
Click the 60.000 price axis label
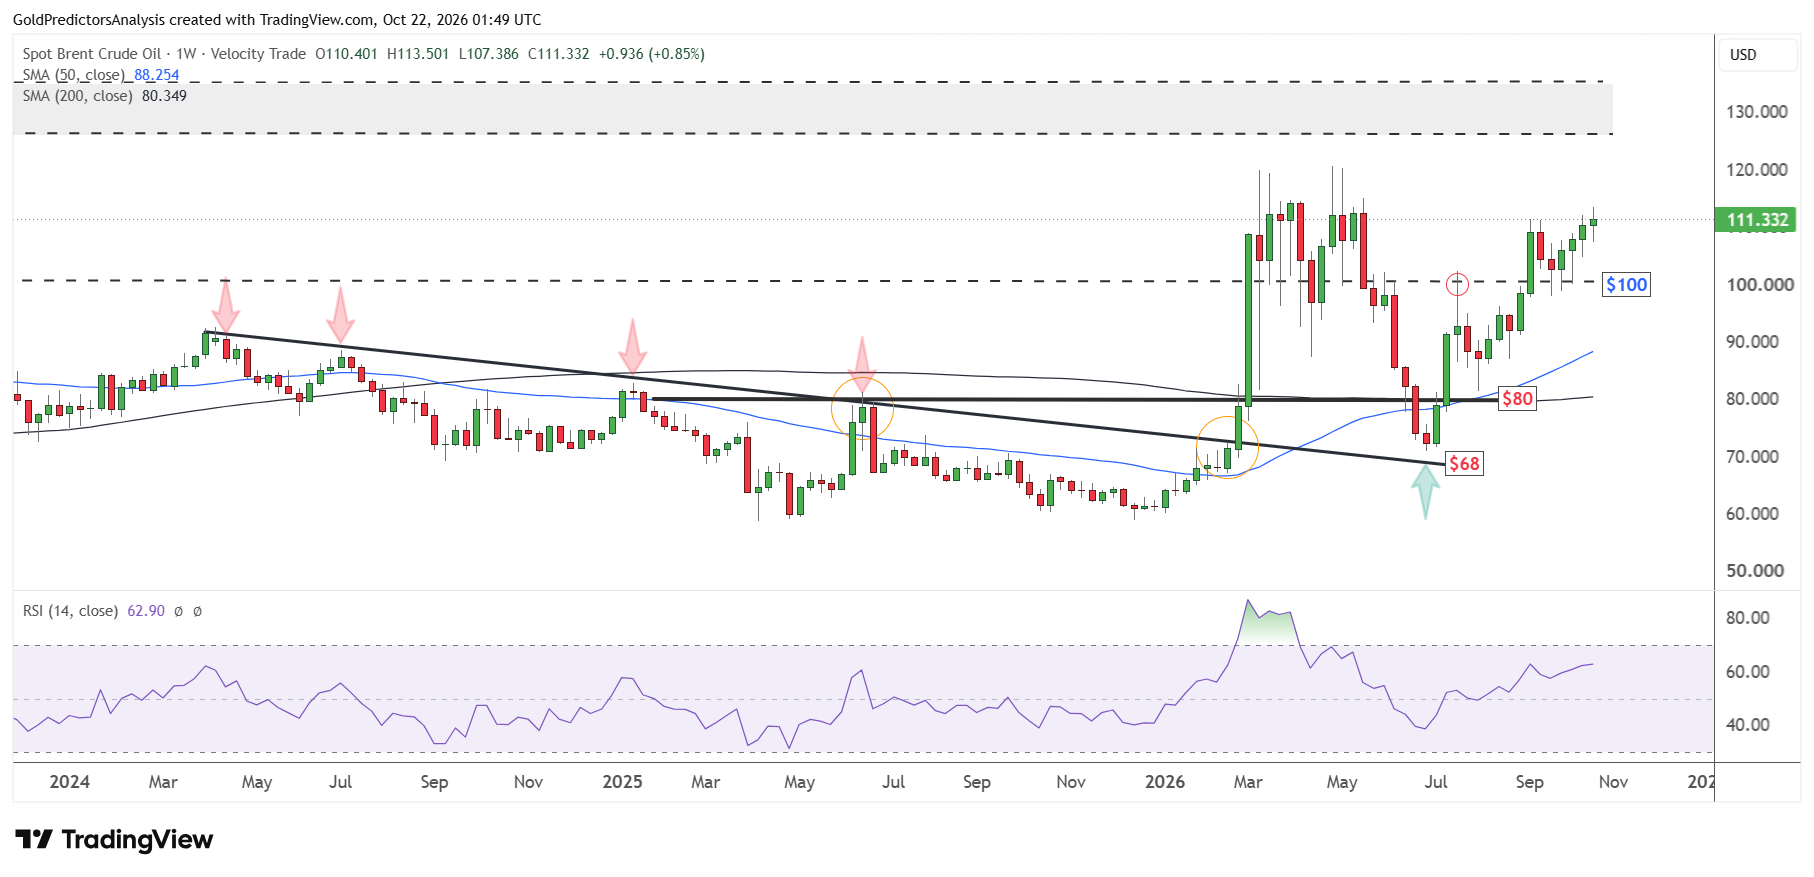click(x=1752, y=514)
